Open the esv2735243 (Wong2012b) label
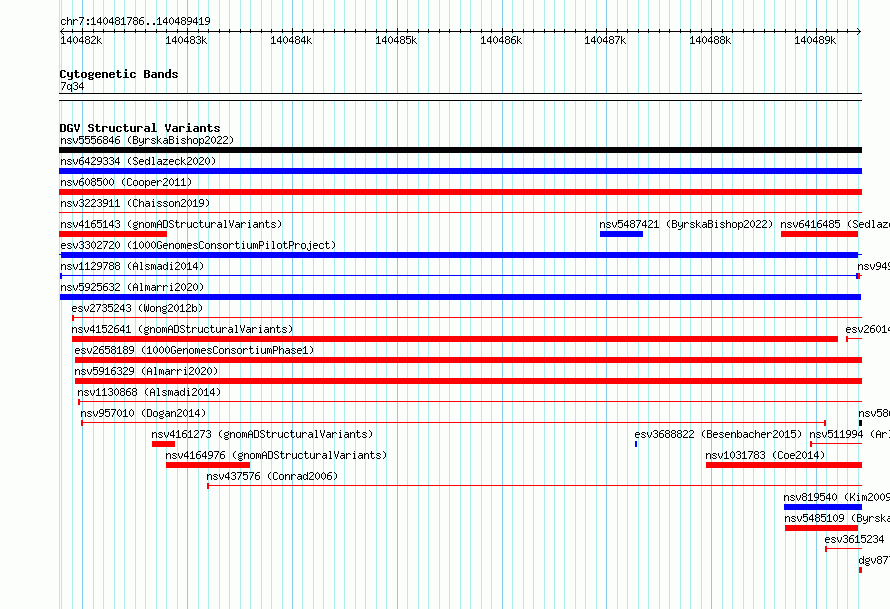This screenshot has width=890, height=609. [137, 308]
